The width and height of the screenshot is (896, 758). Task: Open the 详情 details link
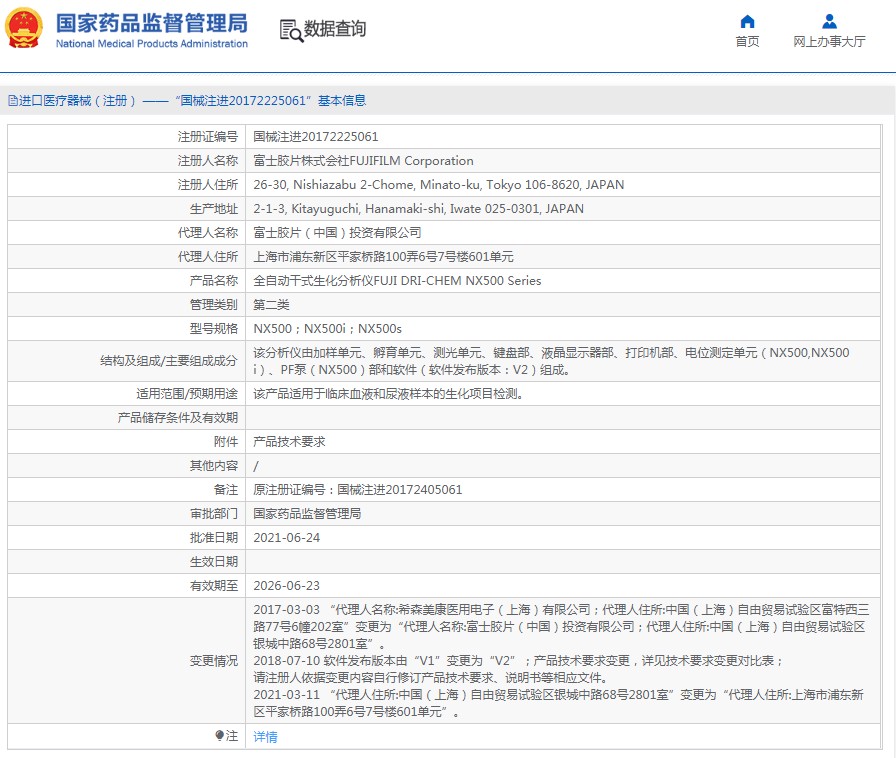pos(265,737)
